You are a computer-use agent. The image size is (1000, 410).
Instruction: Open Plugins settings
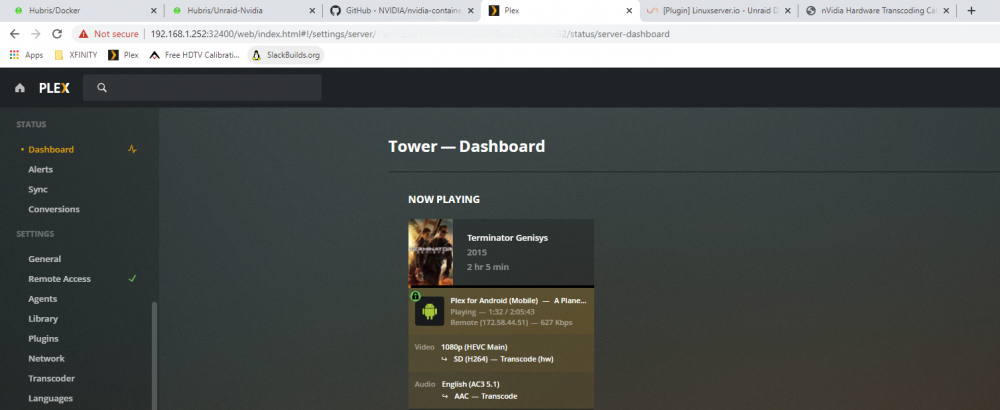coord(43,339)
